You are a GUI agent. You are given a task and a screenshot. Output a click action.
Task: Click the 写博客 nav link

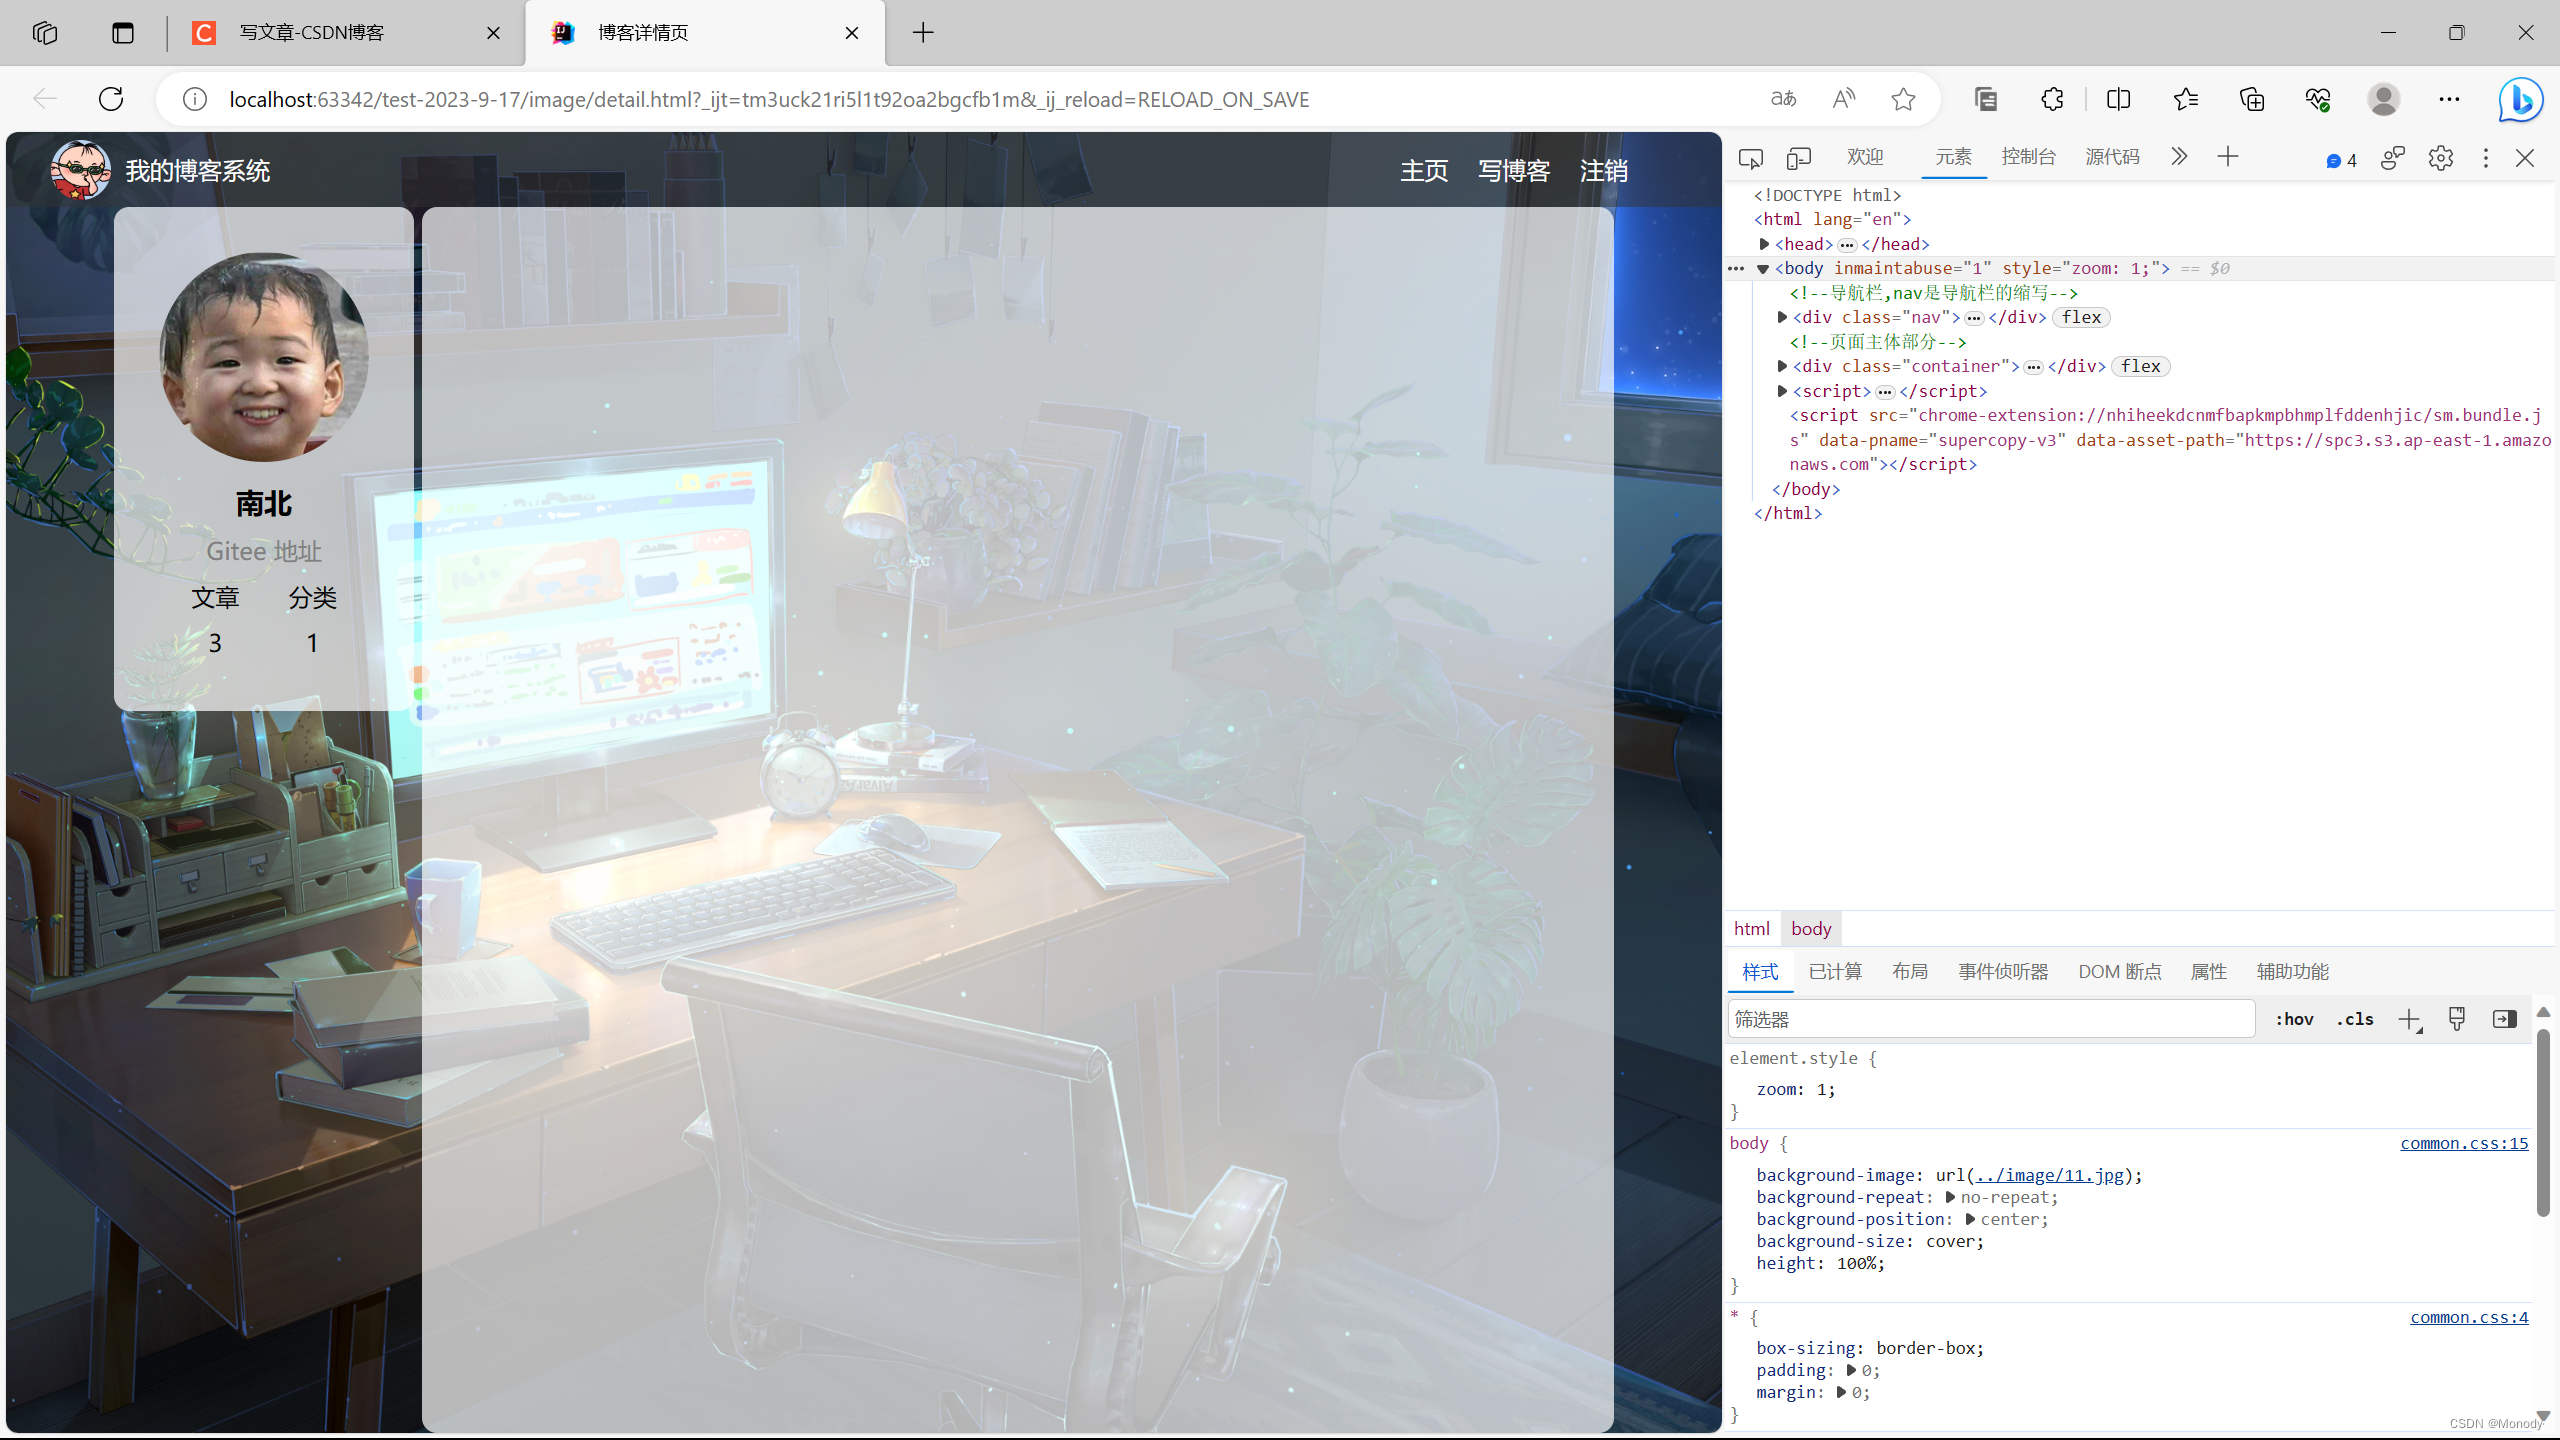coord(1514,171)
